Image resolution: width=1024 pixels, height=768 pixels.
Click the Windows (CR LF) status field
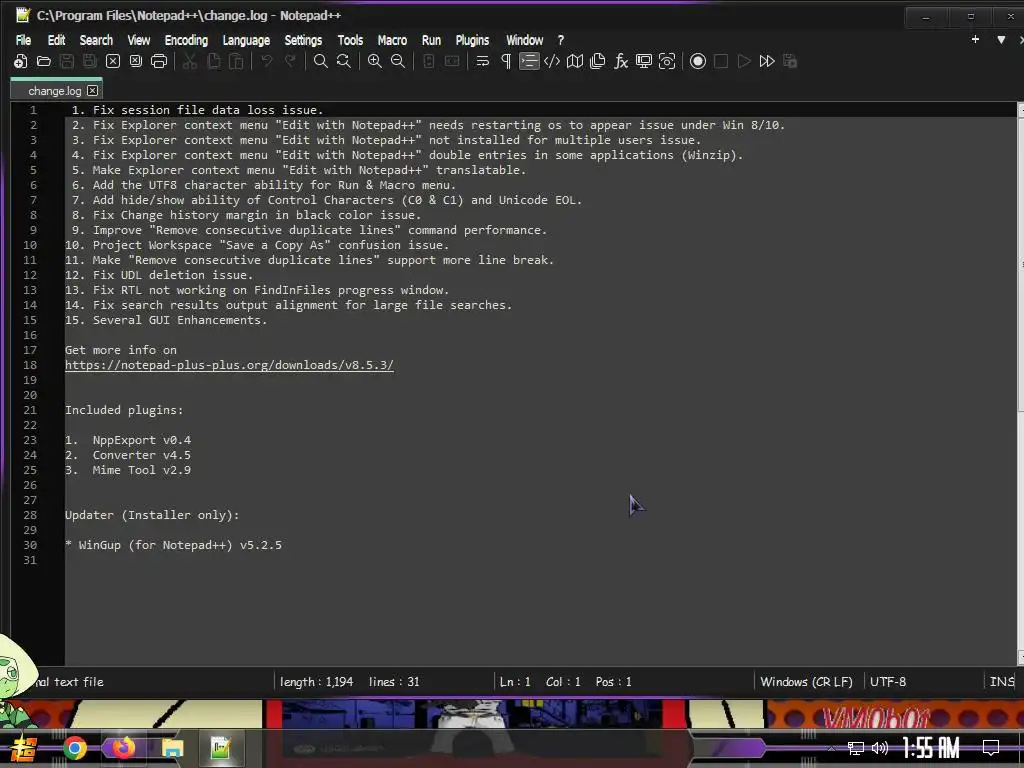tap(807, 682)
